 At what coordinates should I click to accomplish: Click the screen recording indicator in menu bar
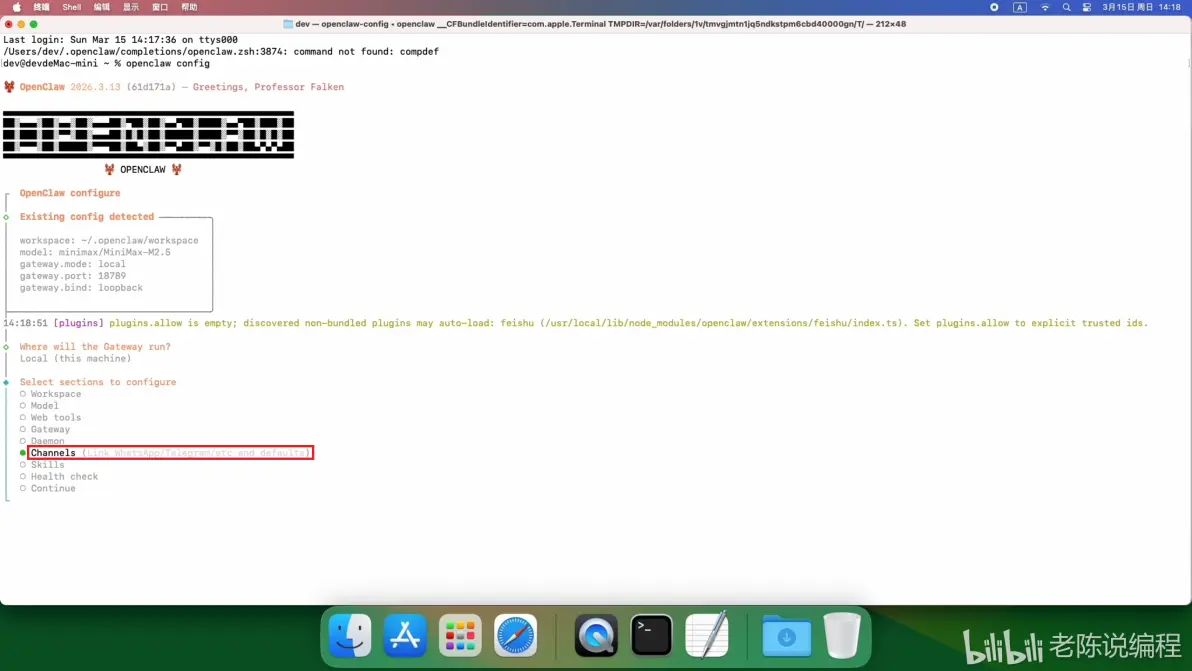(x=994, y=7)
